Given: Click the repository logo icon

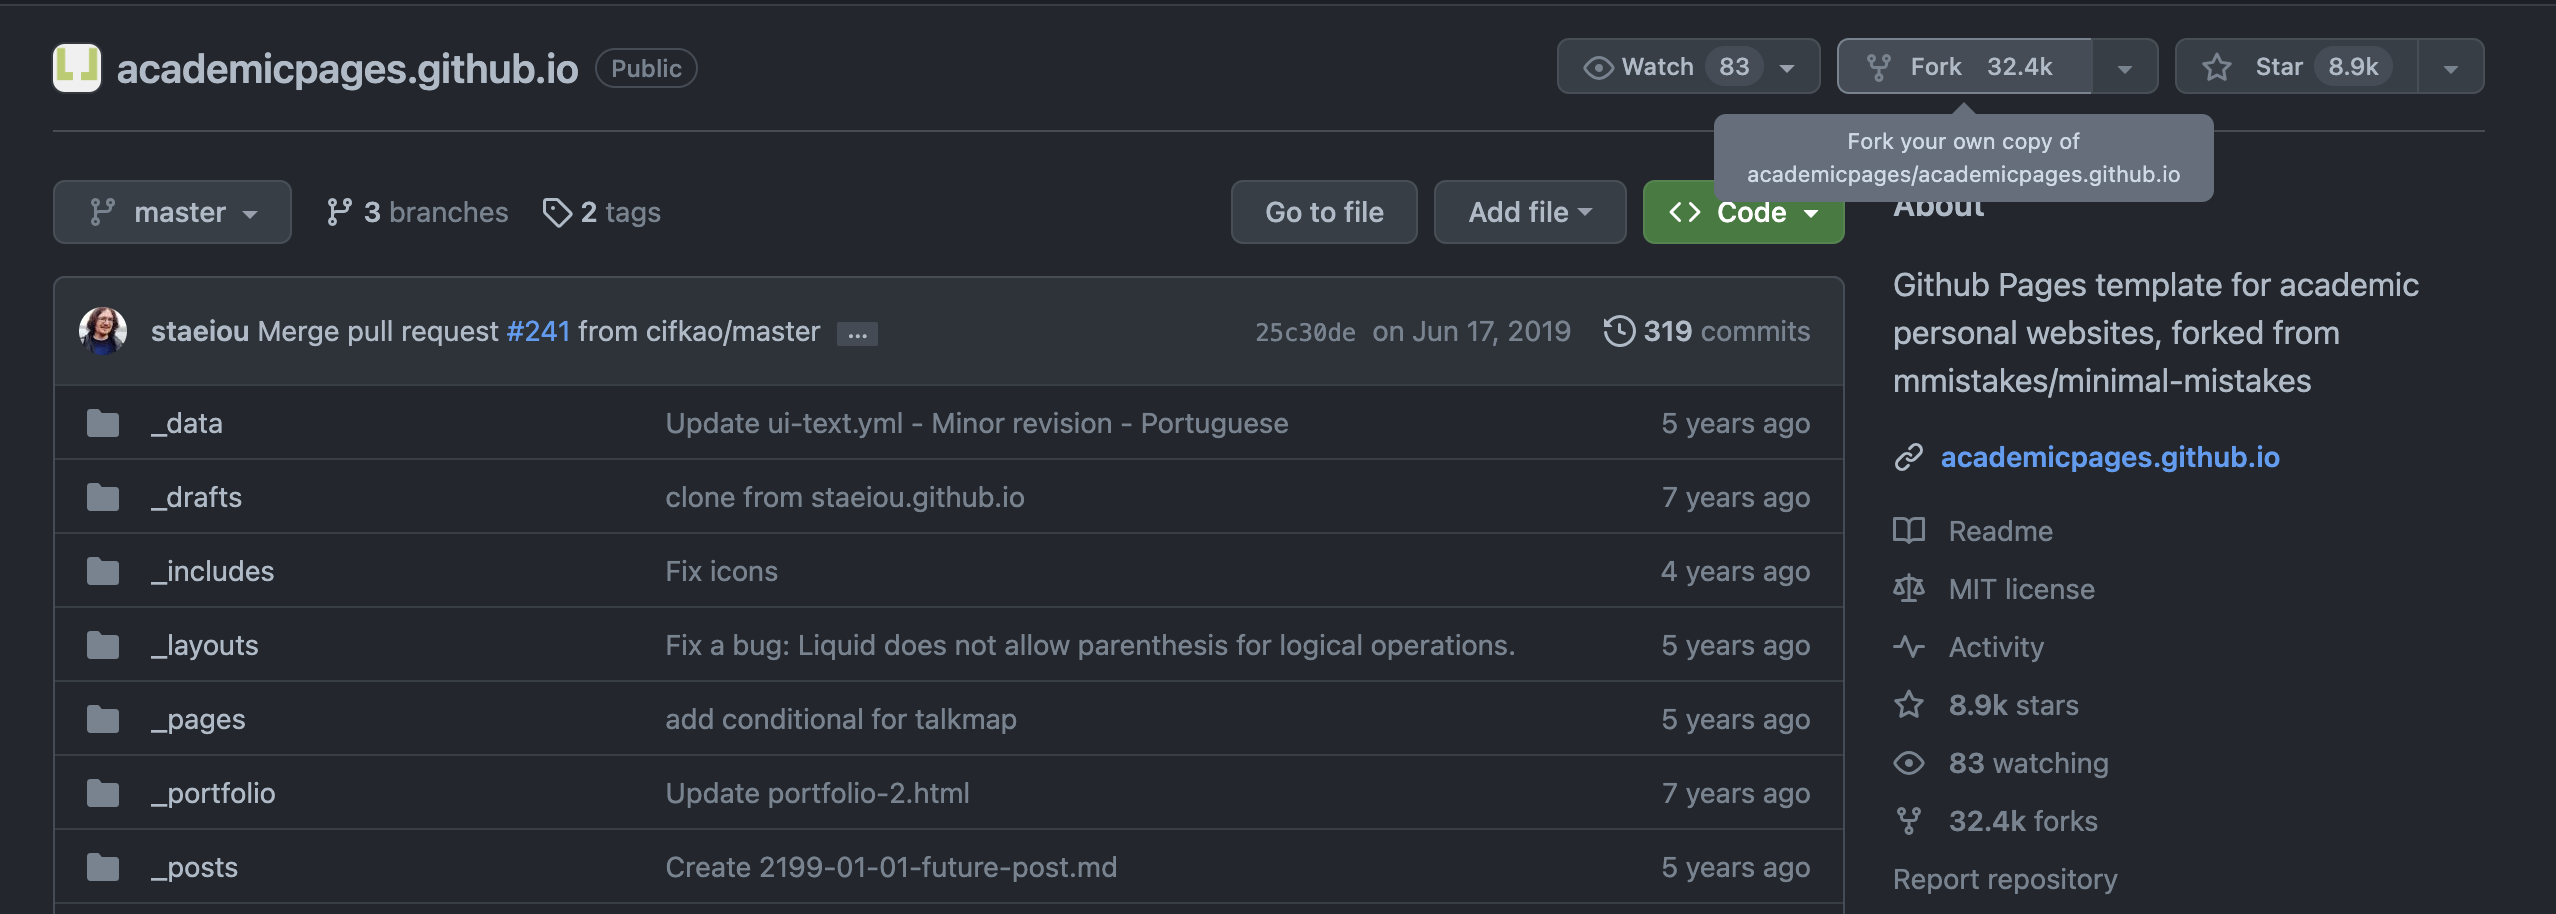Looking at the screenshot, I should pyautogui.click(x=77, y=67).
